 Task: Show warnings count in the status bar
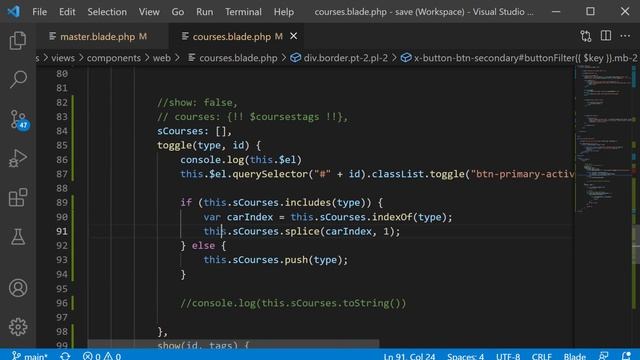(112, 356)
